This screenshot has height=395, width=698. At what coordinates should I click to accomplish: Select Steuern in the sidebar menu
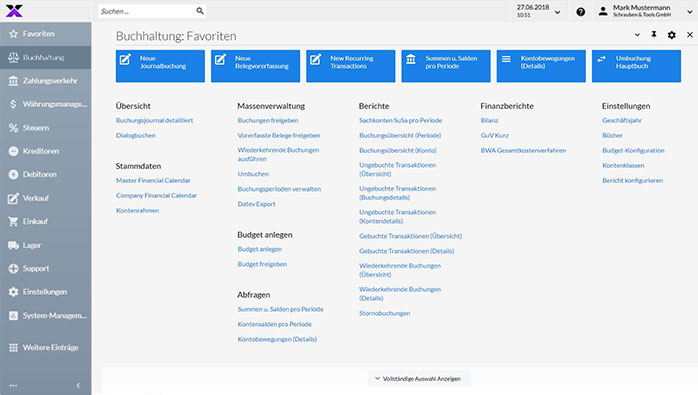tap(45, 128)
